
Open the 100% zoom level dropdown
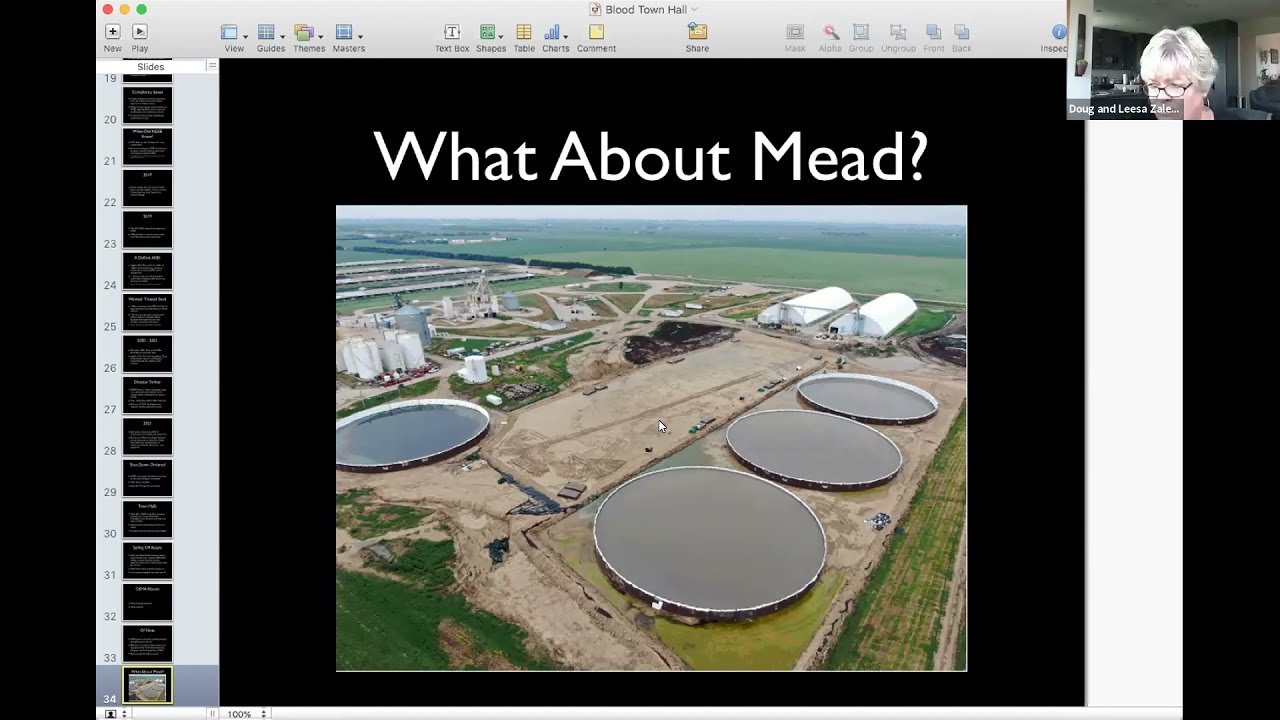tap(247, 714)
